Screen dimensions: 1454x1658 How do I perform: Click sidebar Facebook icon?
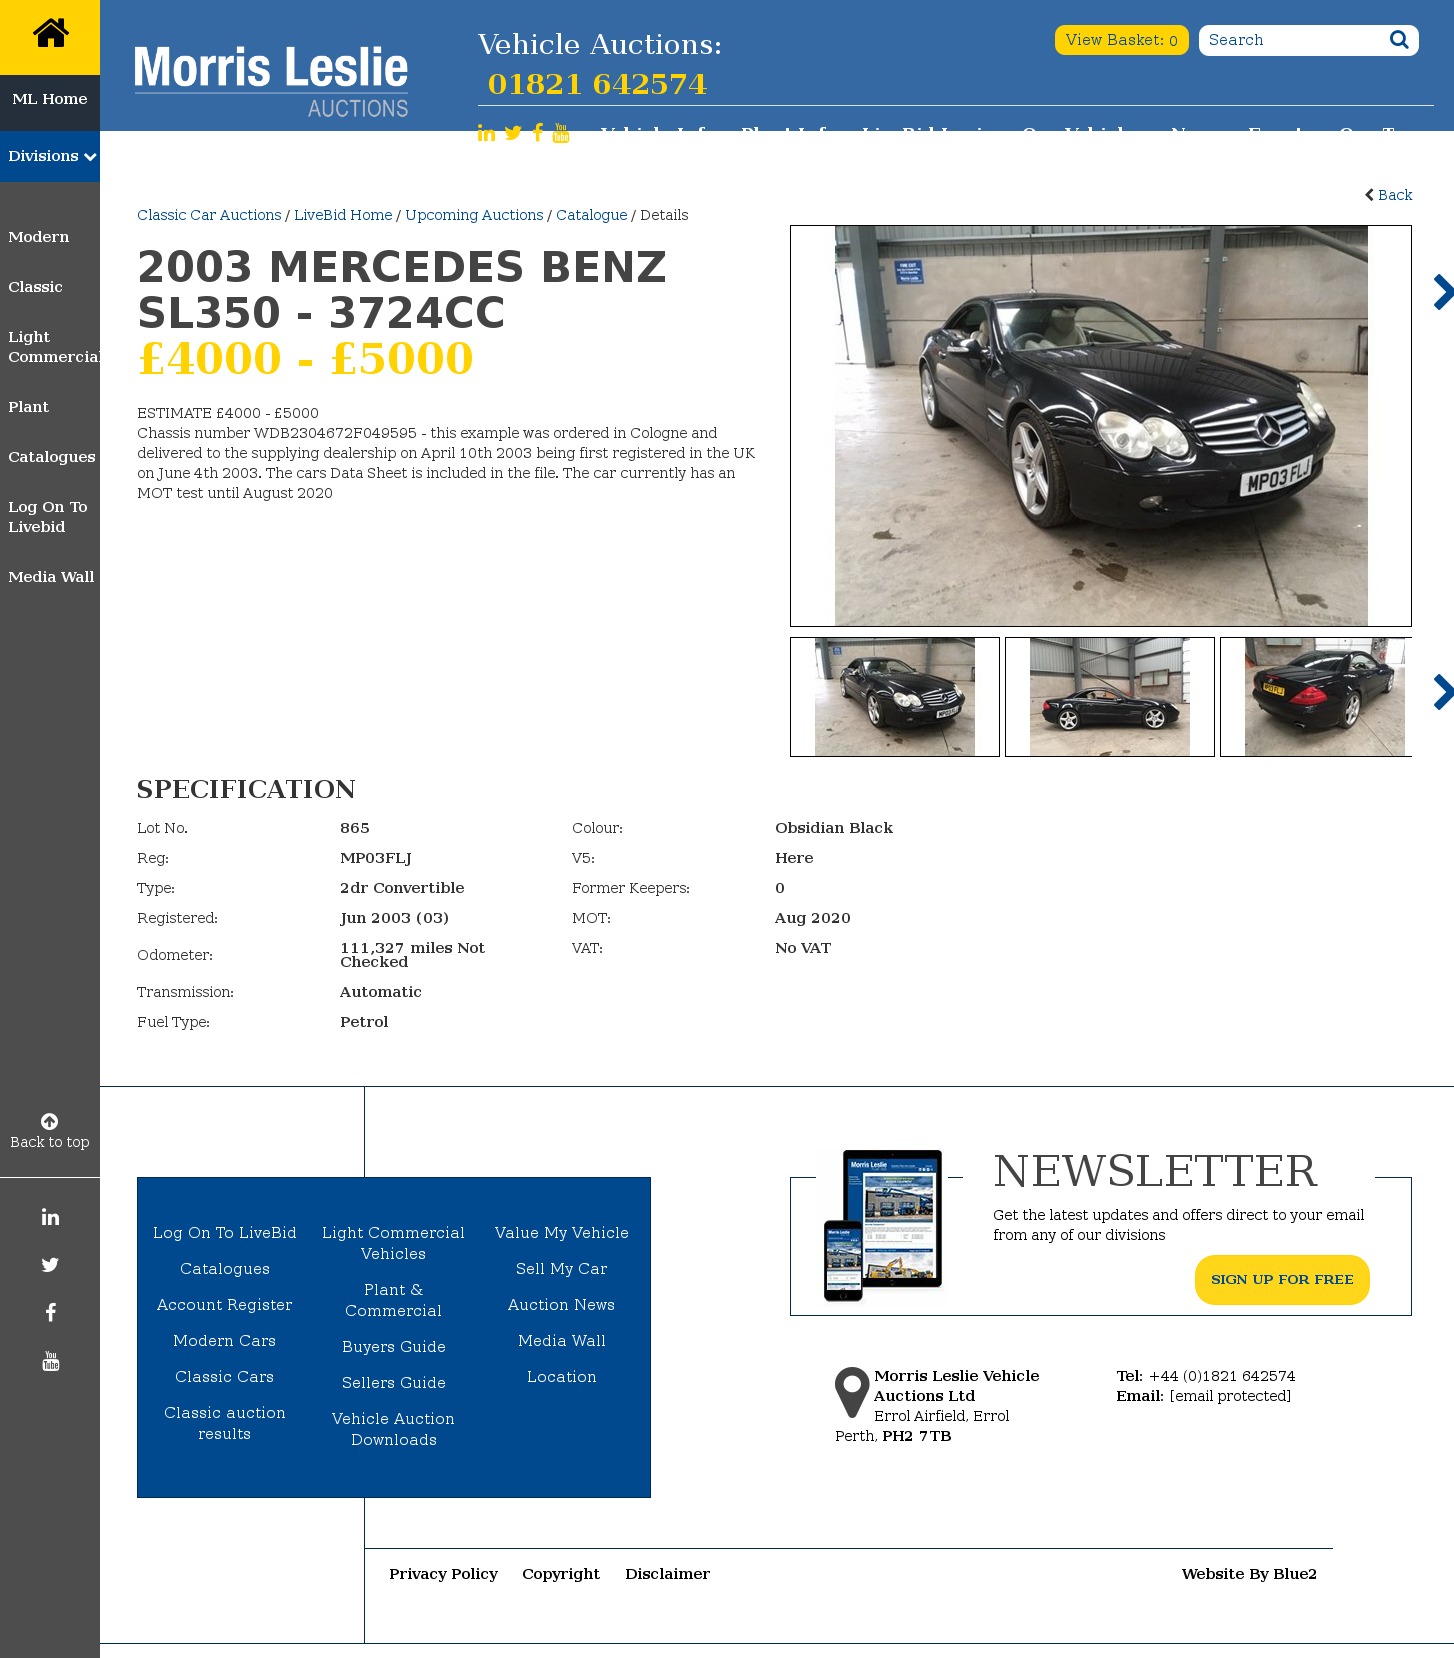[50, 1313]
